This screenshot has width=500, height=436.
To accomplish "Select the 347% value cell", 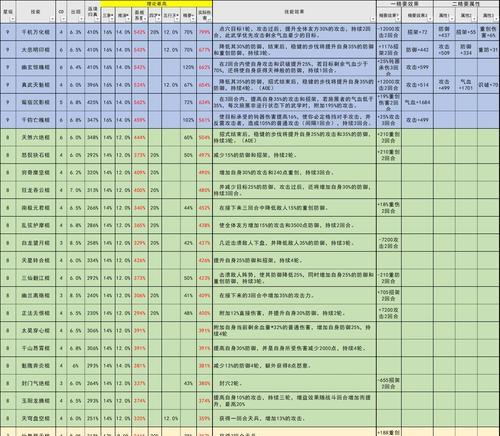I will tap(93, 120).
